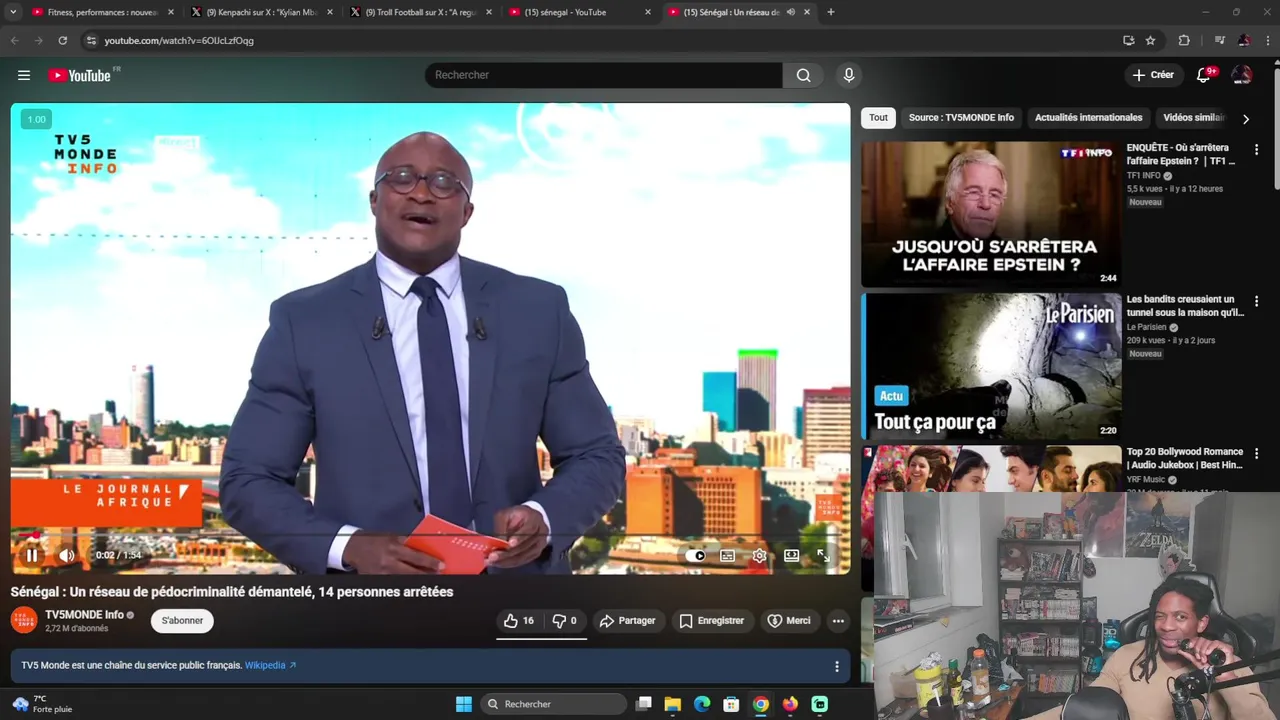Click the Windows taskbar Rechercher box
This screenshot has width=1280, height=720.
click(554, 704)
